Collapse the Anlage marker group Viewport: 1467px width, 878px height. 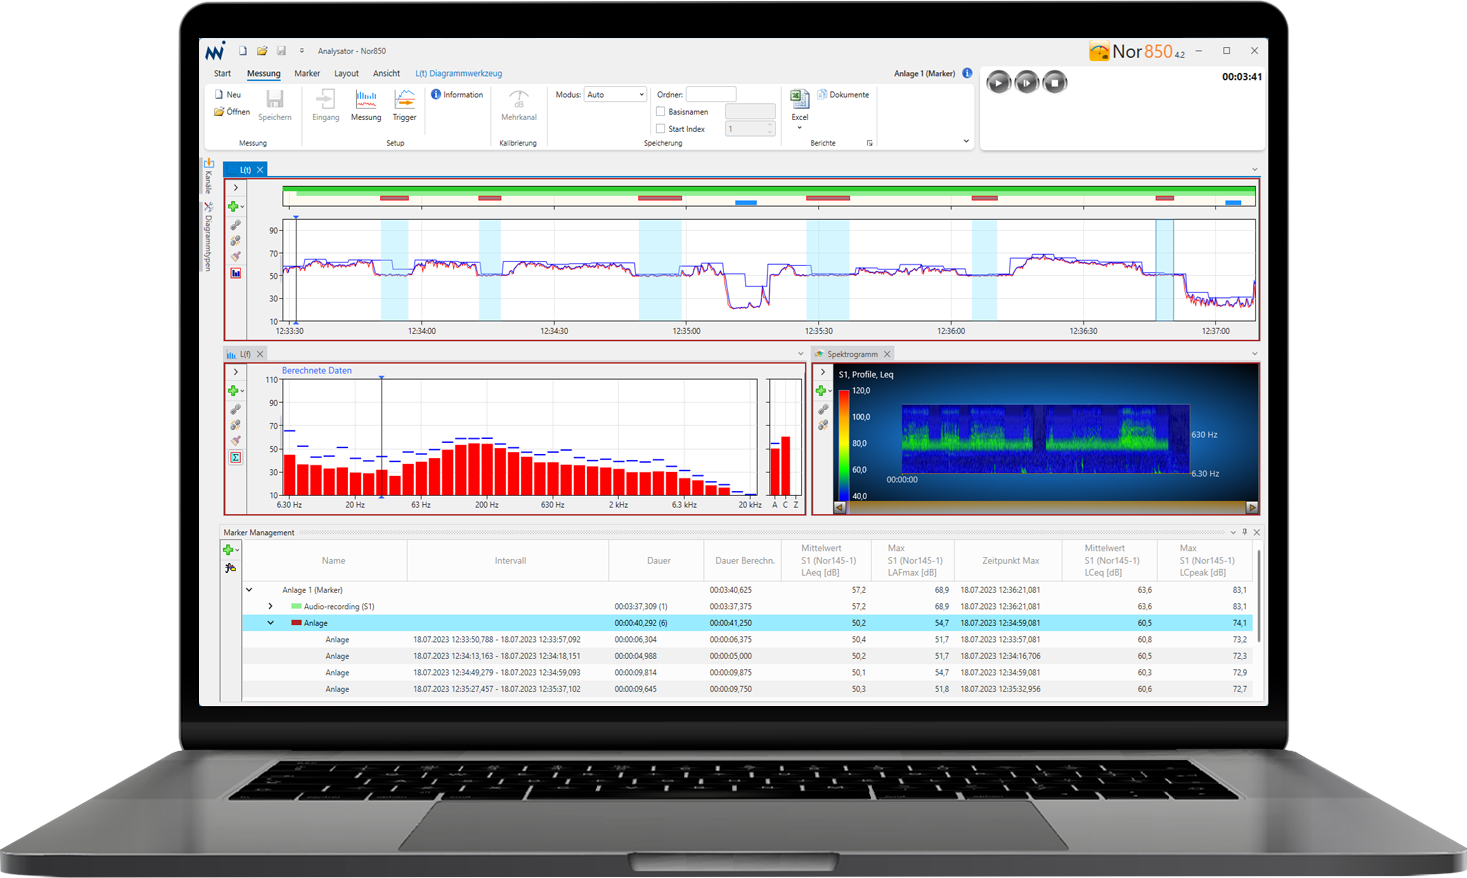click(270, 623)
